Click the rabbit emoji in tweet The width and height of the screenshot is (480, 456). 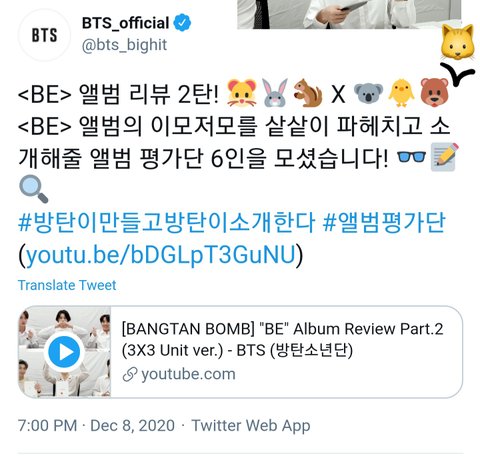click(x=275, y=93)
